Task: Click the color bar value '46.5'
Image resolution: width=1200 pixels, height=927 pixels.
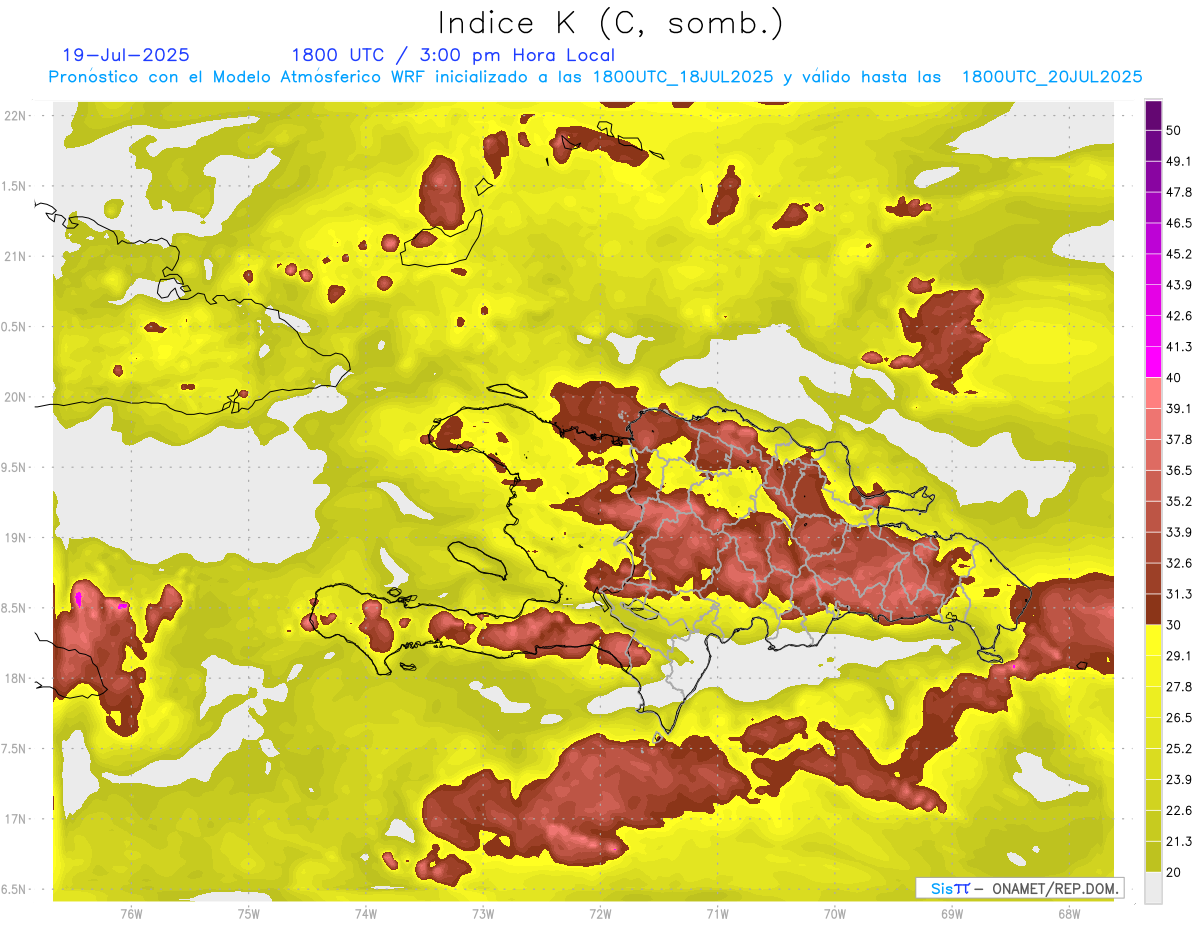Action: pyautogui.click(x=1178, y=223)
